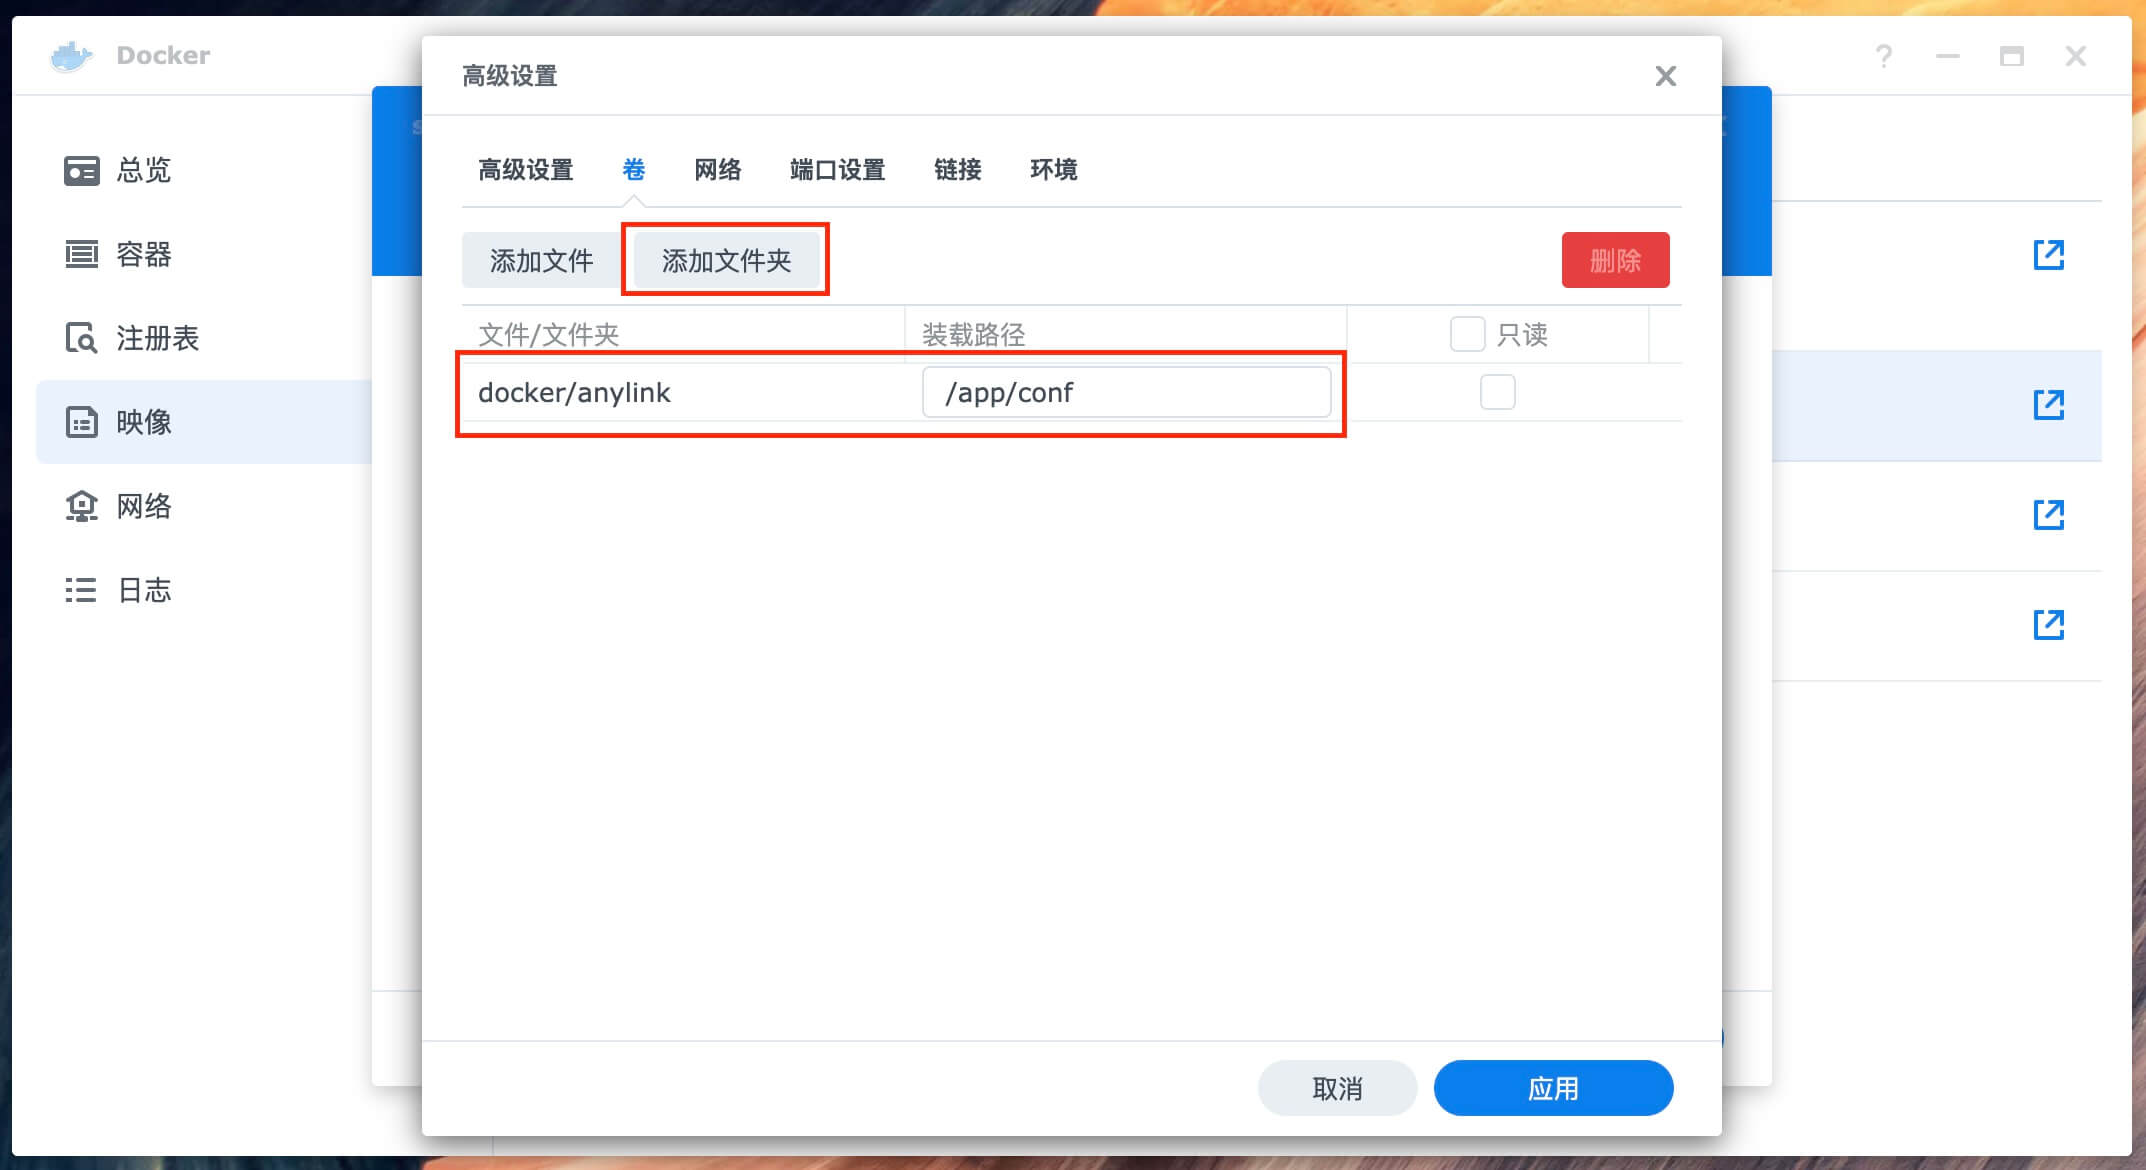This screenshot has height=1170, width=2146.
Task: Go to Registry (注册表) sidebar icon
Action: [81, 338]
